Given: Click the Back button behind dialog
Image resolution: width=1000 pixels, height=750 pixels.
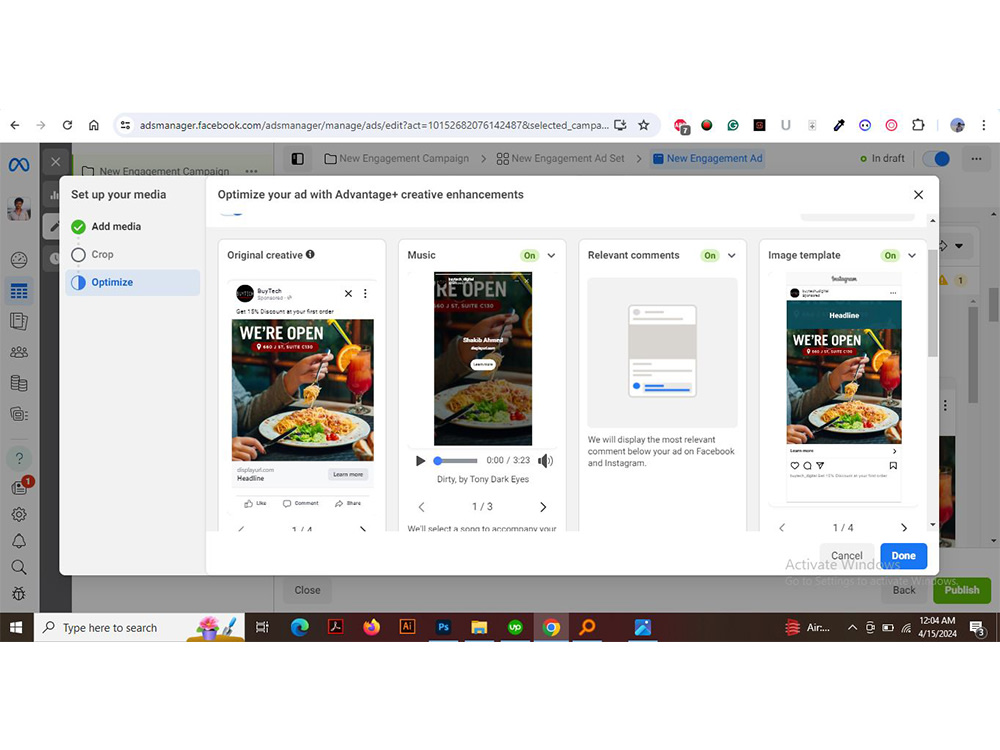Looking at the screenshot, I should [x=904, y=590].
